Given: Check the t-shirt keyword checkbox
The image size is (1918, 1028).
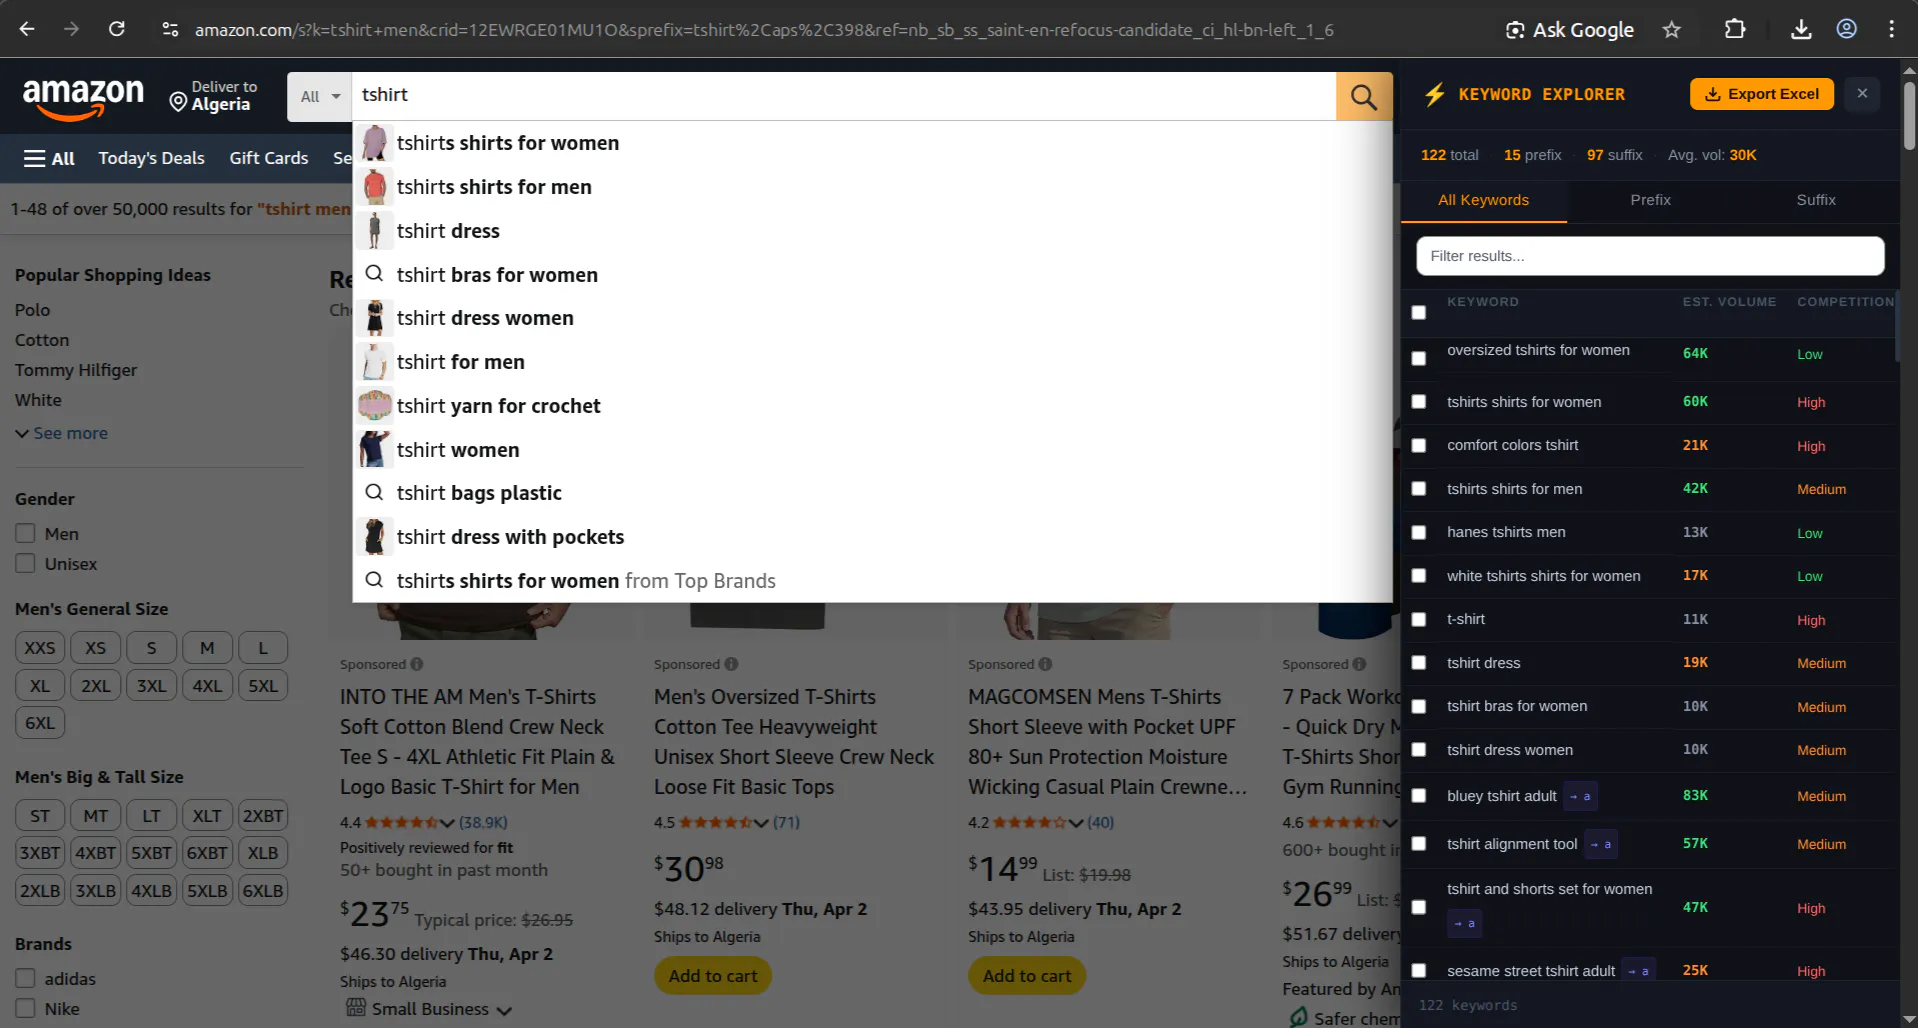Looking at the screenshot, I should tap(1418, 620).
